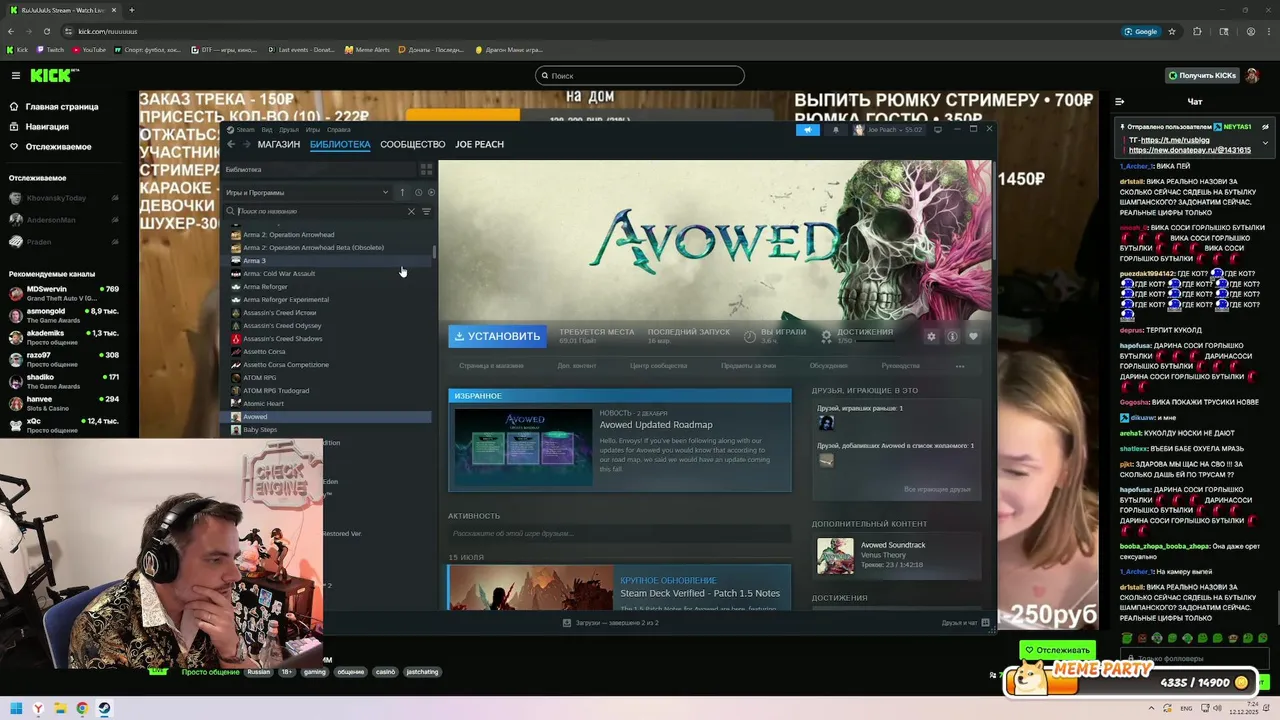Viewport: 1280px width, 720px height.
Task: Expand the pinned chat message chevron
Action: pyautogui.click(x=1265, y=143)
